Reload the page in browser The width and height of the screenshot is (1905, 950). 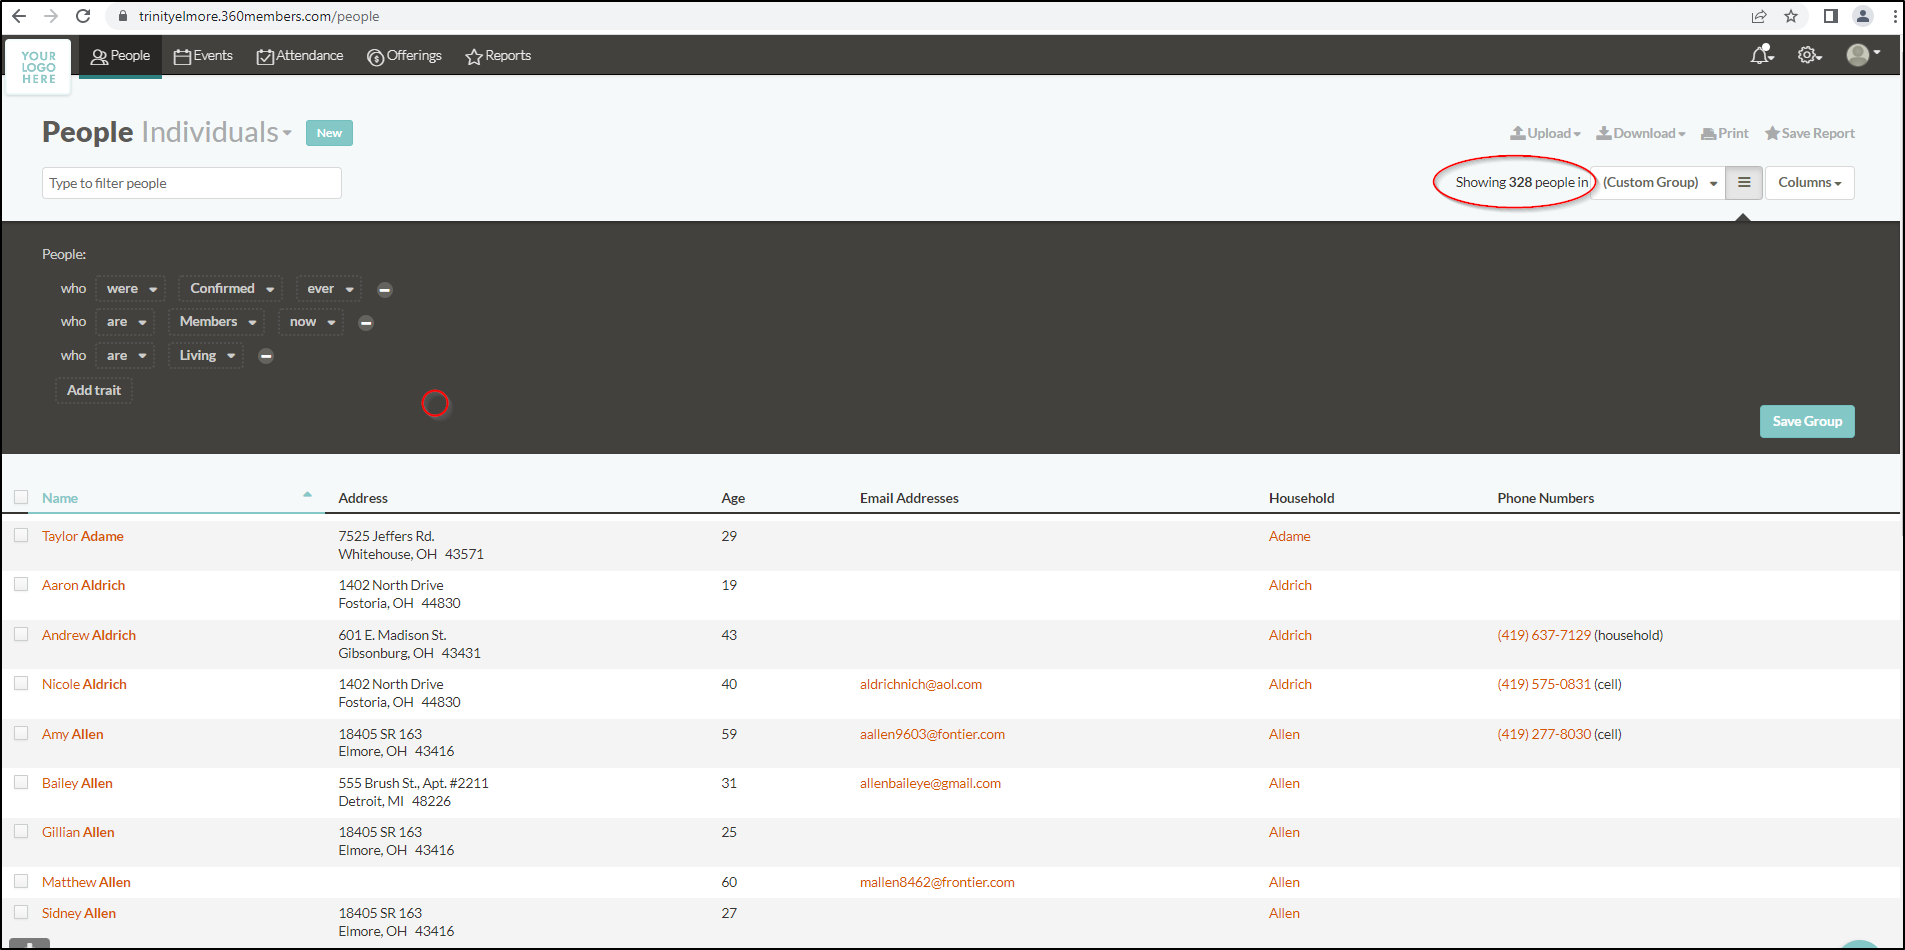click(x=83, y=16)
